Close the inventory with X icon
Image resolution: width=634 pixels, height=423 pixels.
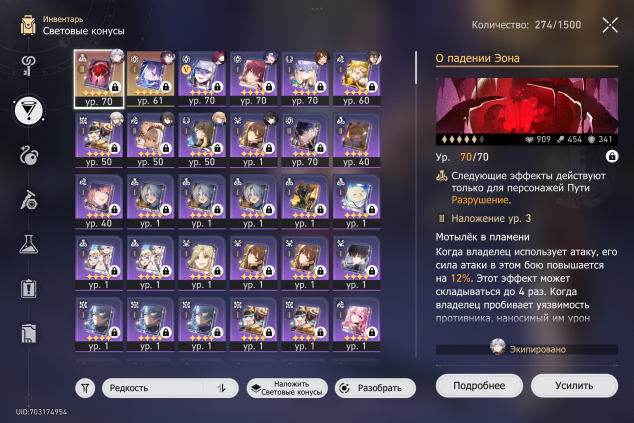tap(610, 25)
